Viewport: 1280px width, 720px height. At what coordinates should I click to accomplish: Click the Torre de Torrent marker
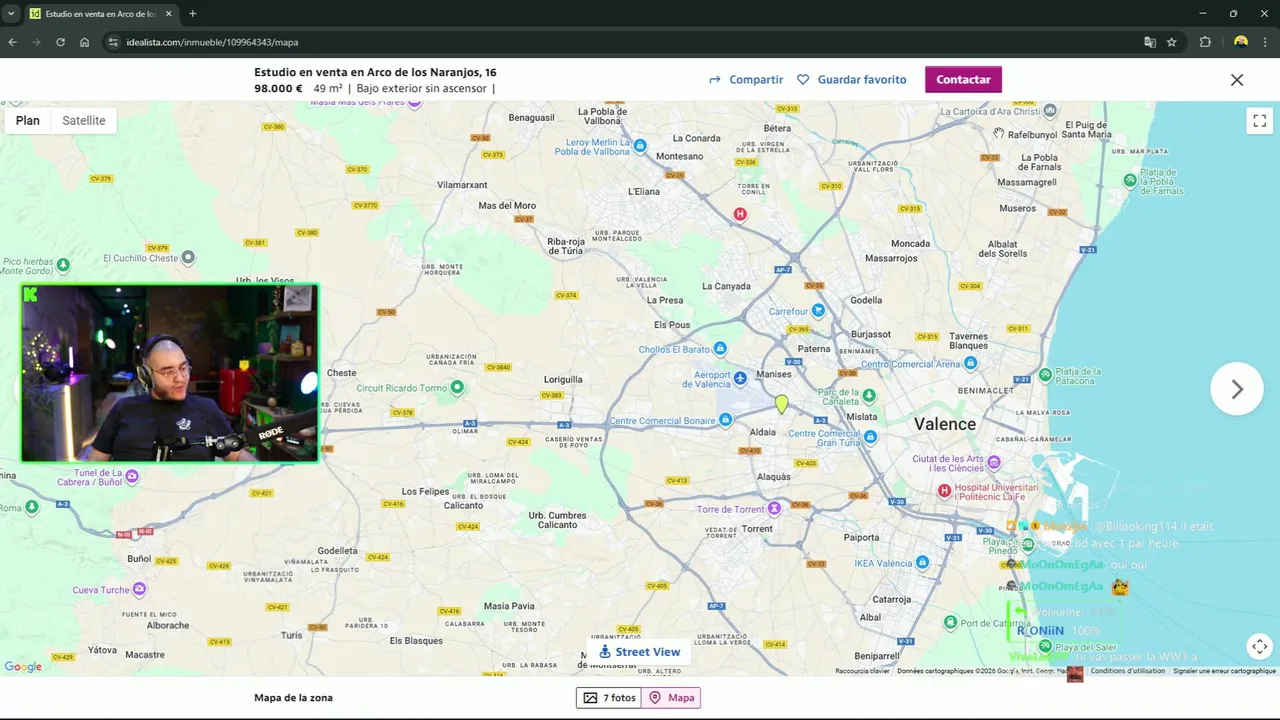tap(774, 509)
